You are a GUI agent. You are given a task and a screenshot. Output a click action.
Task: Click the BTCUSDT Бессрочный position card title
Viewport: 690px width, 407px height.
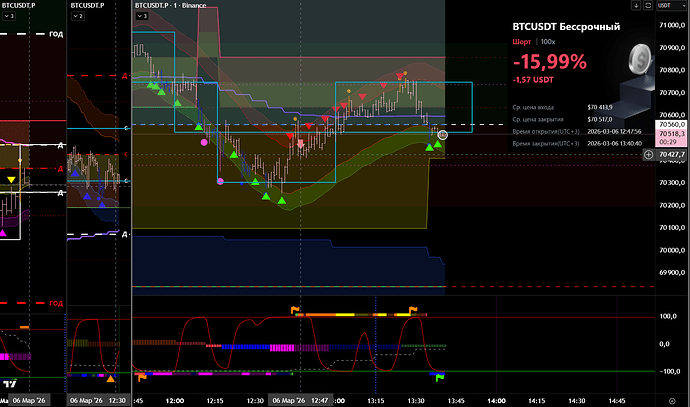566,24
